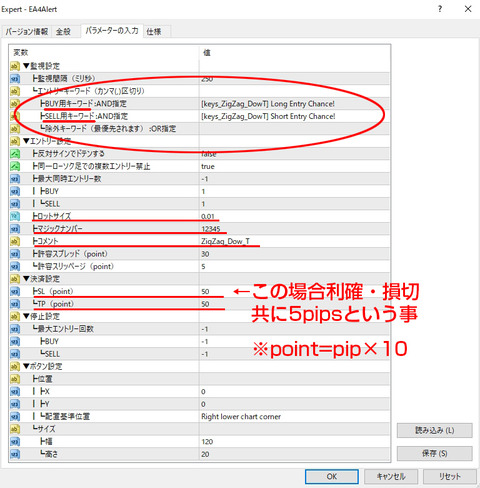The image size is (480, 488).
Task: Click the integer icon of X position row
Action: click(x=15, y=391)
